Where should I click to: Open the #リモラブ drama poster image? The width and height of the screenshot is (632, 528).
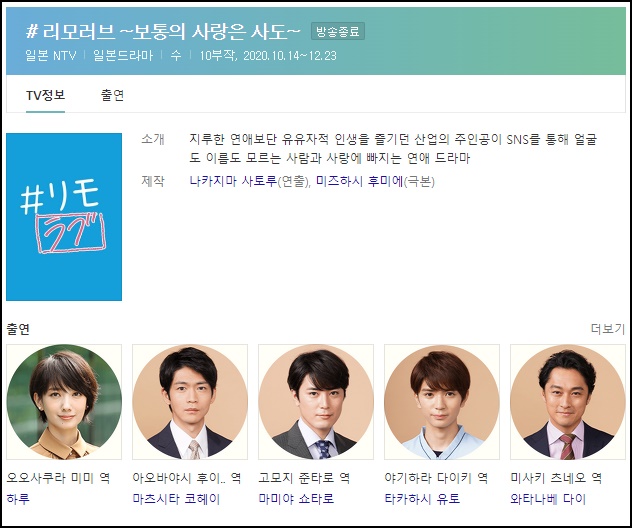click(x=64, y=217)
